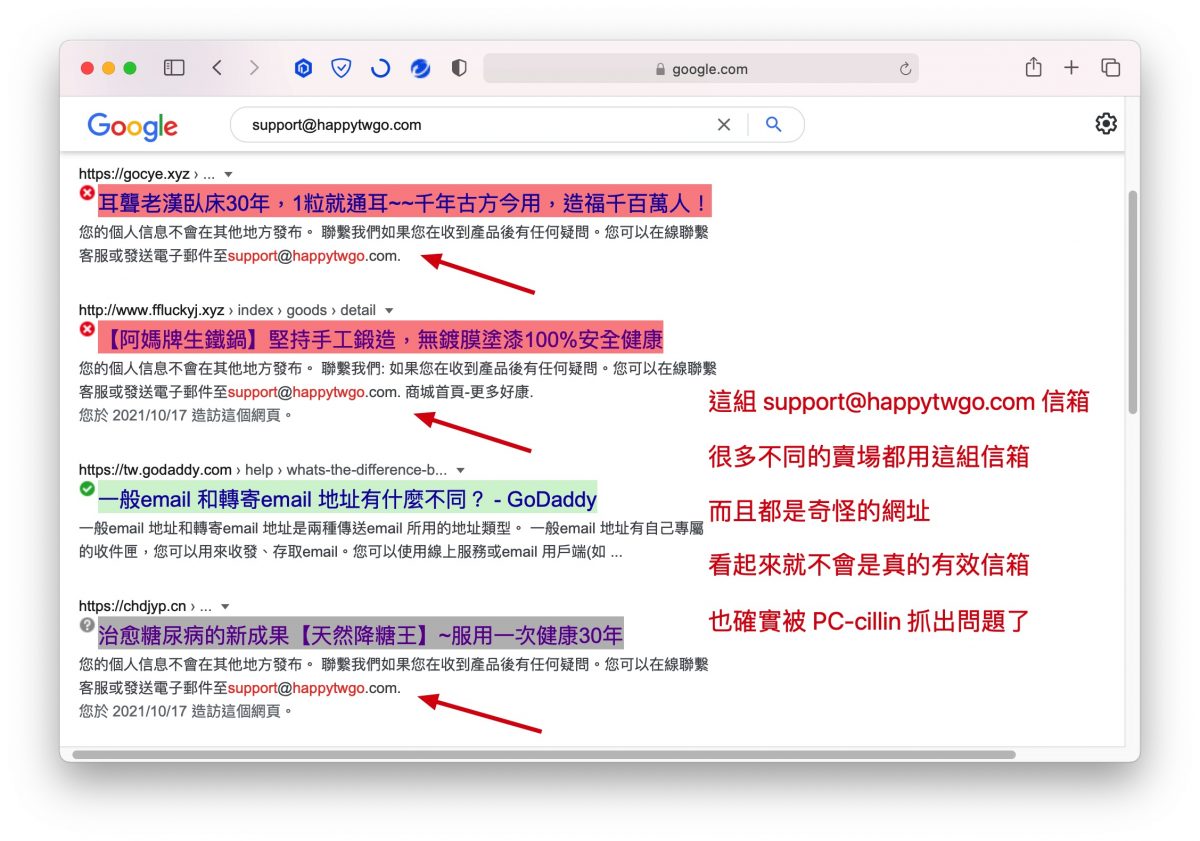This screenshot has width=1200, height=841.
Task: Open the blue globe extension icon
Action: (x=420, y=68)
